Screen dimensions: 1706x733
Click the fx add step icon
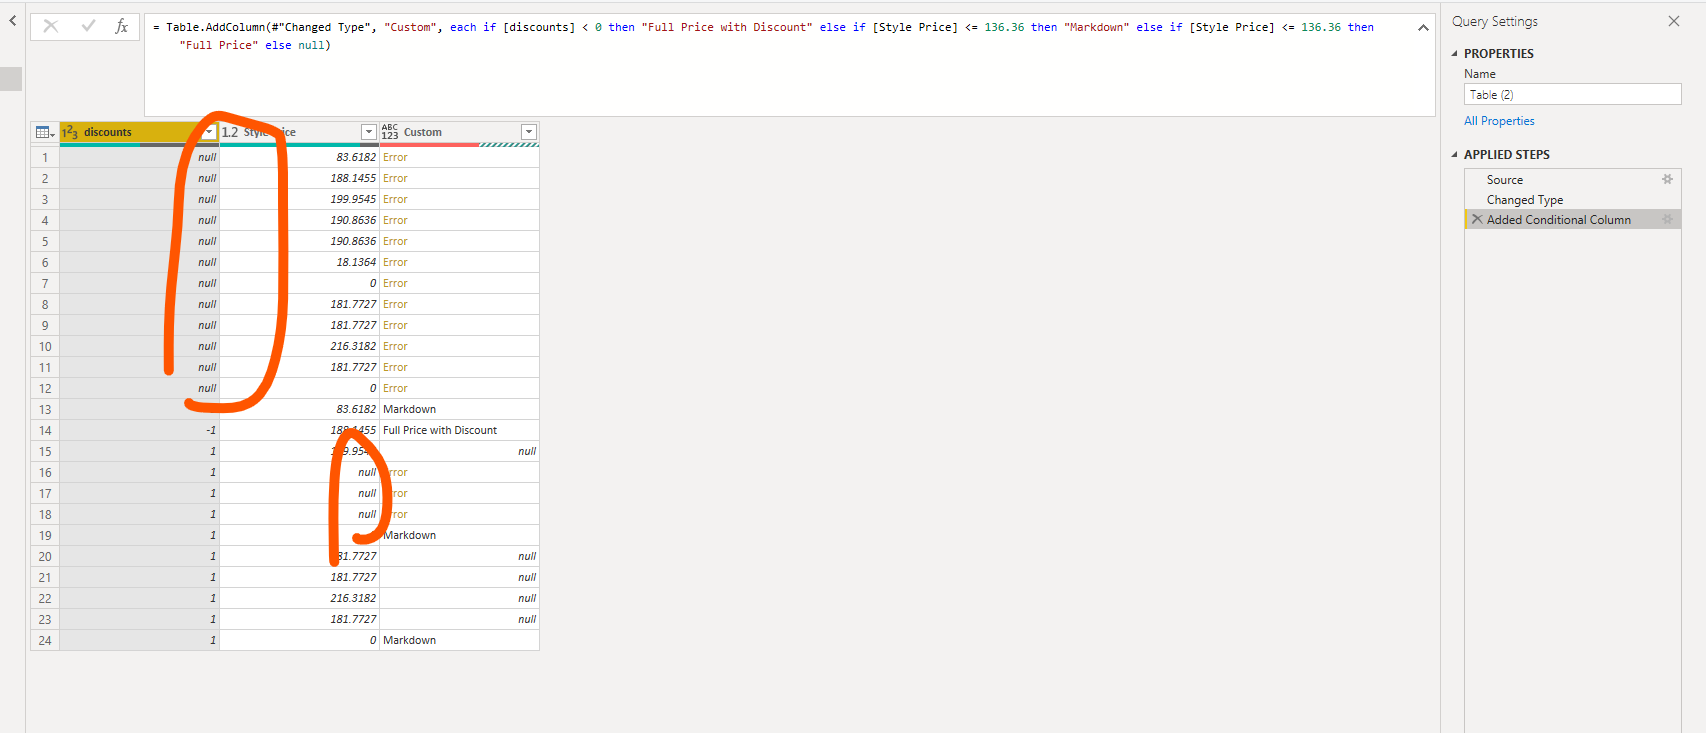click(122, 27)
